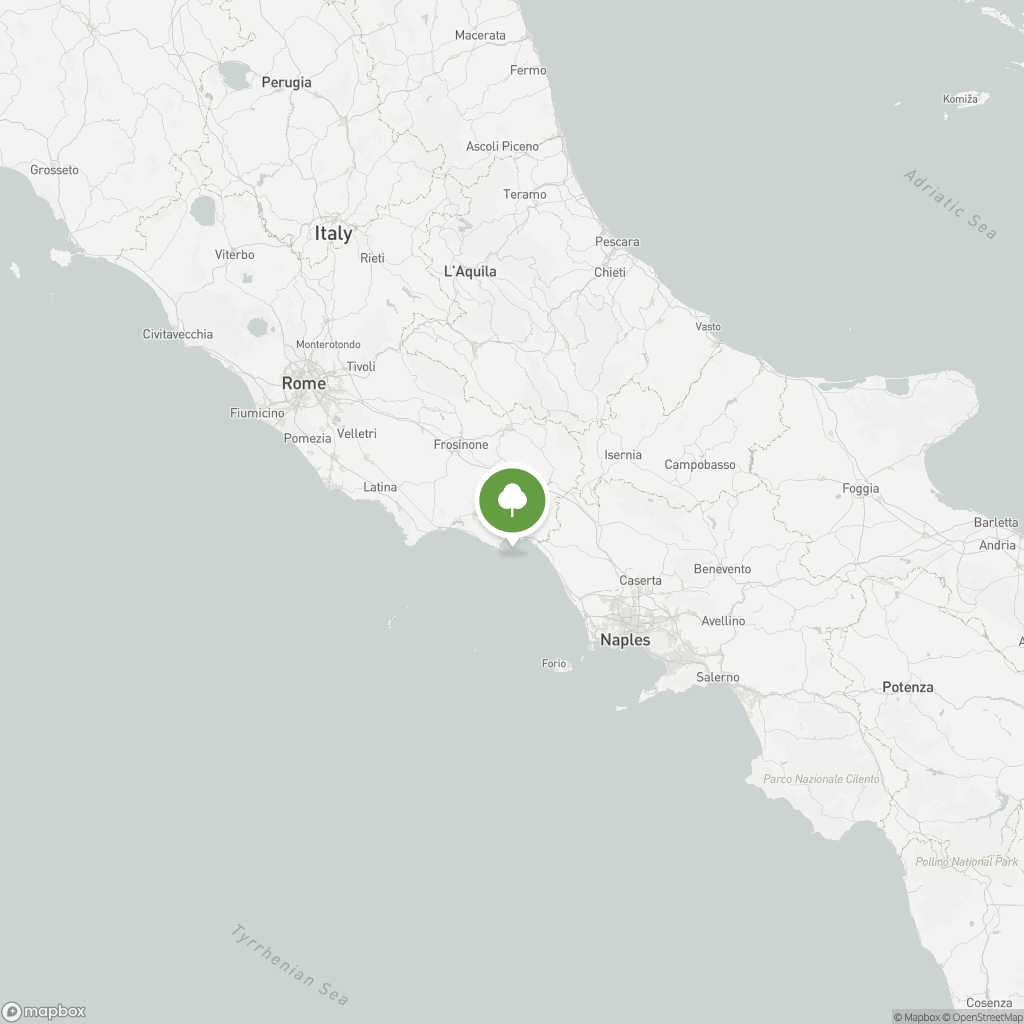Click the Rome city label
This screenshot has height=1024, width=1024.
(304, 383)
